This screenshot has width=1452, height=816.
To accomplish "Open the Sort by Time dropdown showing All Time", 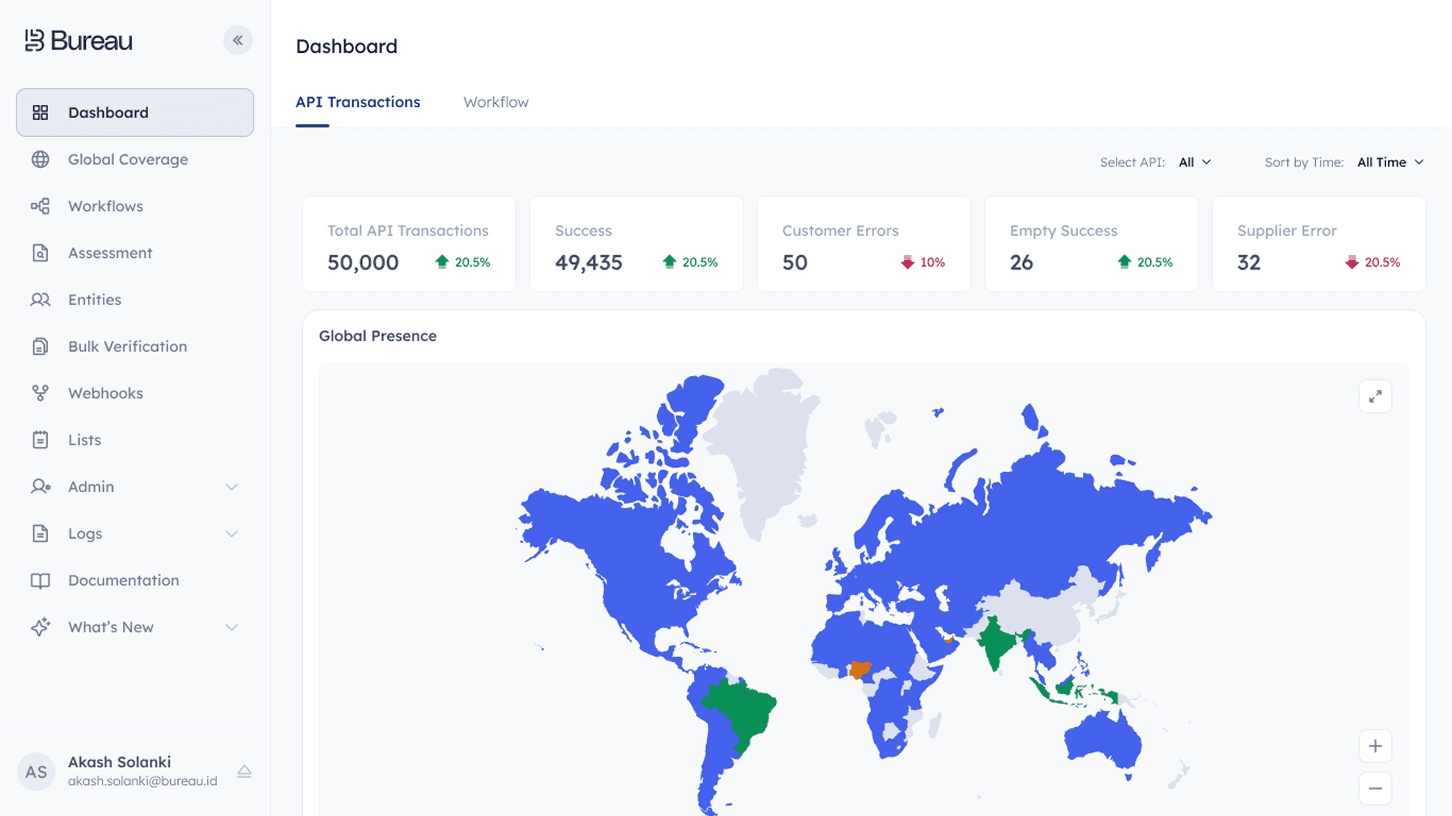I will click(x=1390, y=162).
